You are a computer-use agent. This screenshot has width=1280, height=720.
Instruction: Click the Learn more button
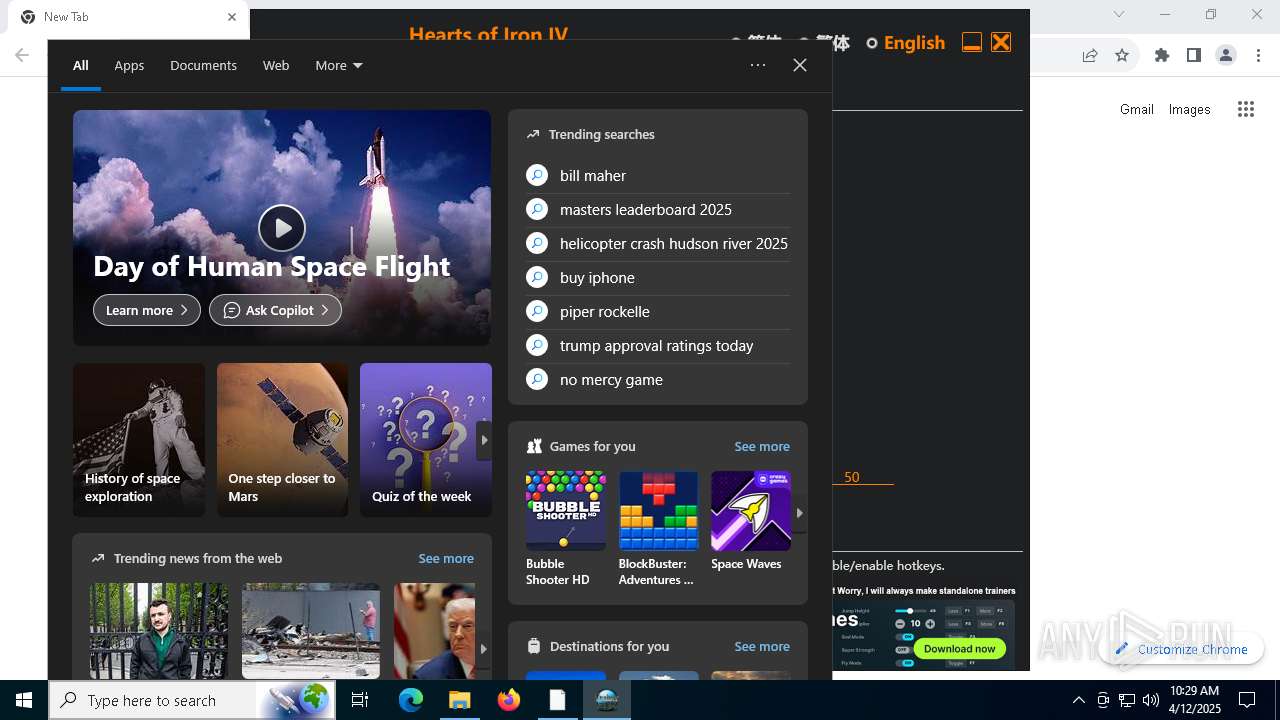[147, 310]
